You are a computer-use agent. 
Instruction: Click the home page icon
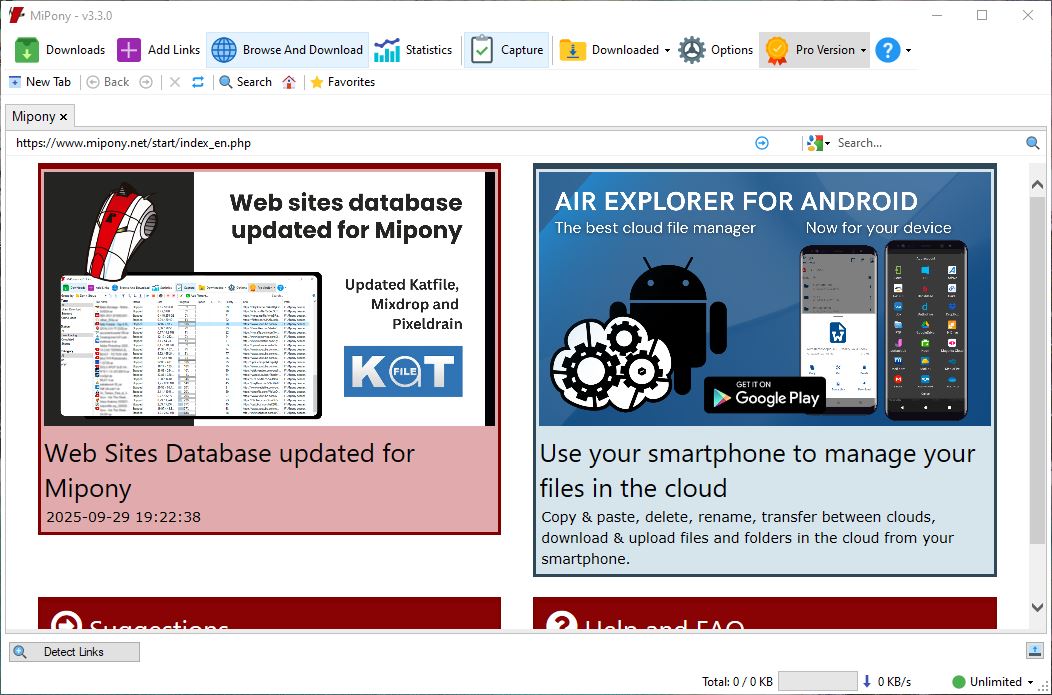[x=289, y=82]
